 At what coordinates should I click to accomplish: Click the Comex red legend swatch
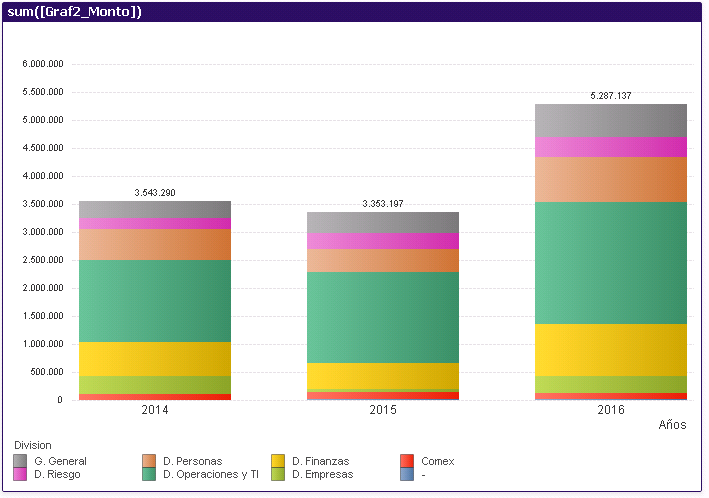(407, 461)
